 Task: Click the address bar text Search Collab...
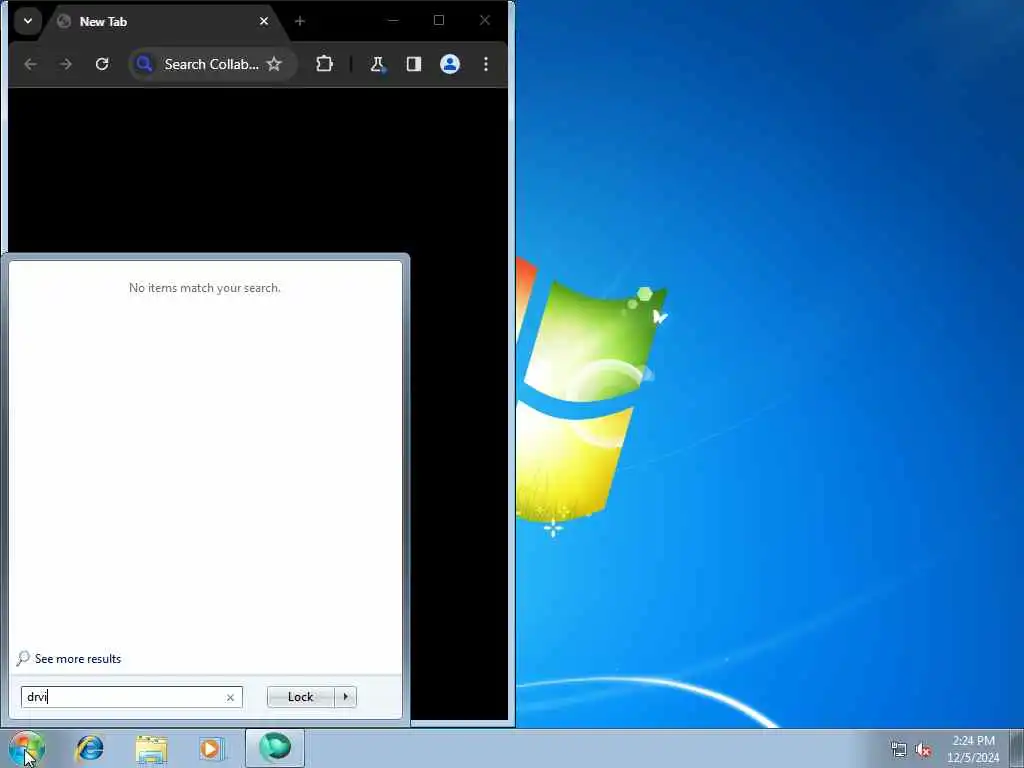point(211,64)
